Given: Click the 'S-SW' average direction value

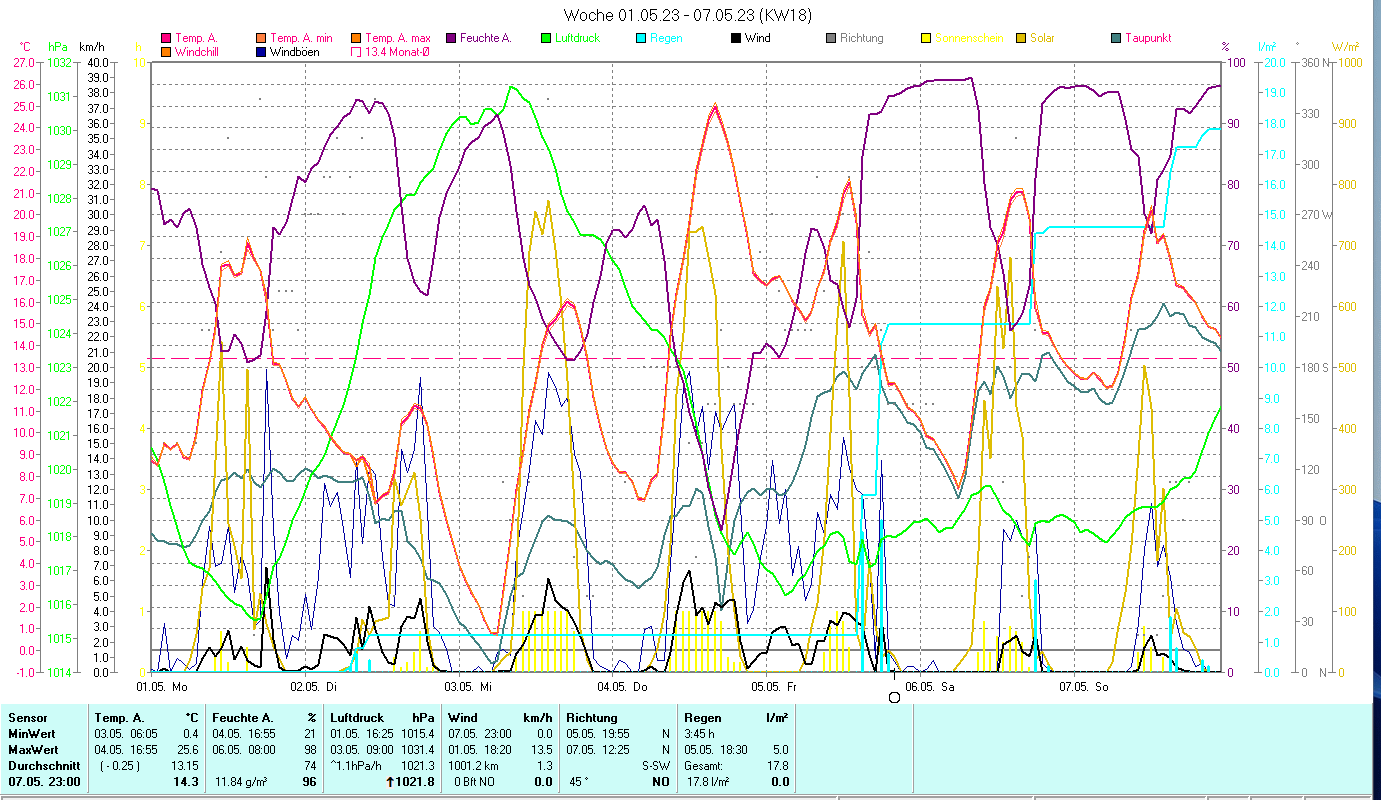Looking at the screenshot, I should click(656, 766).
